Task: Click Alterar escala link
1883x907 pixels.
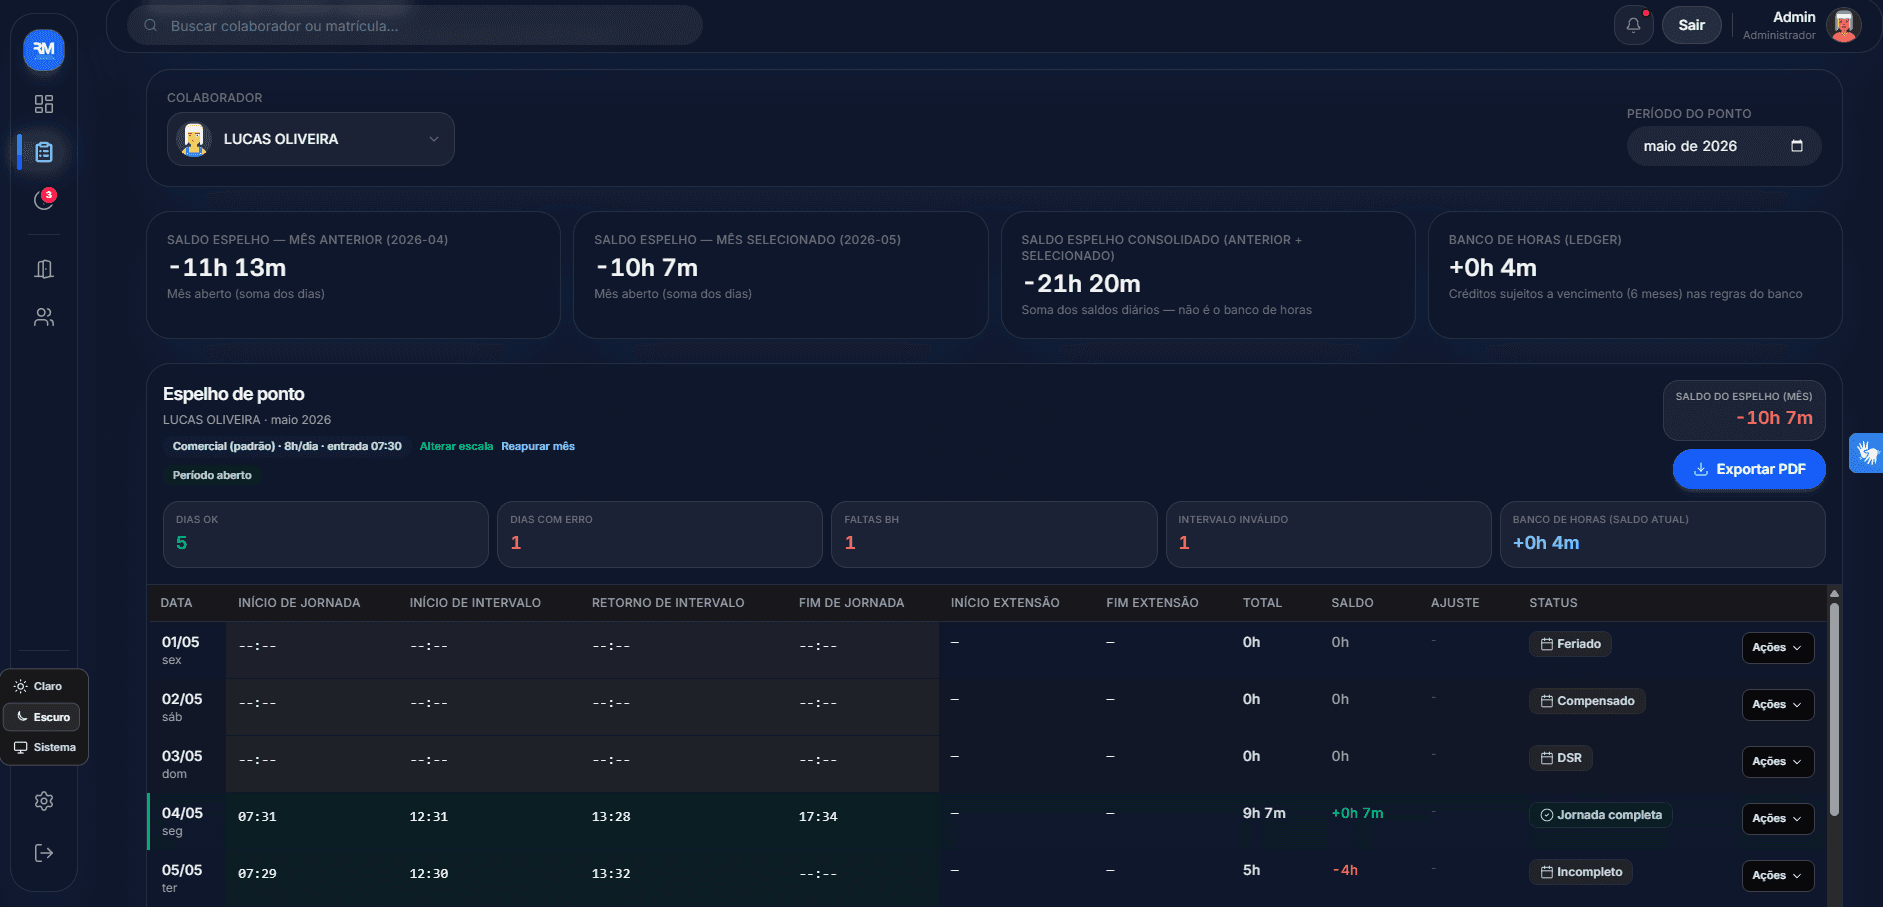Action: (x=456, y=446)
